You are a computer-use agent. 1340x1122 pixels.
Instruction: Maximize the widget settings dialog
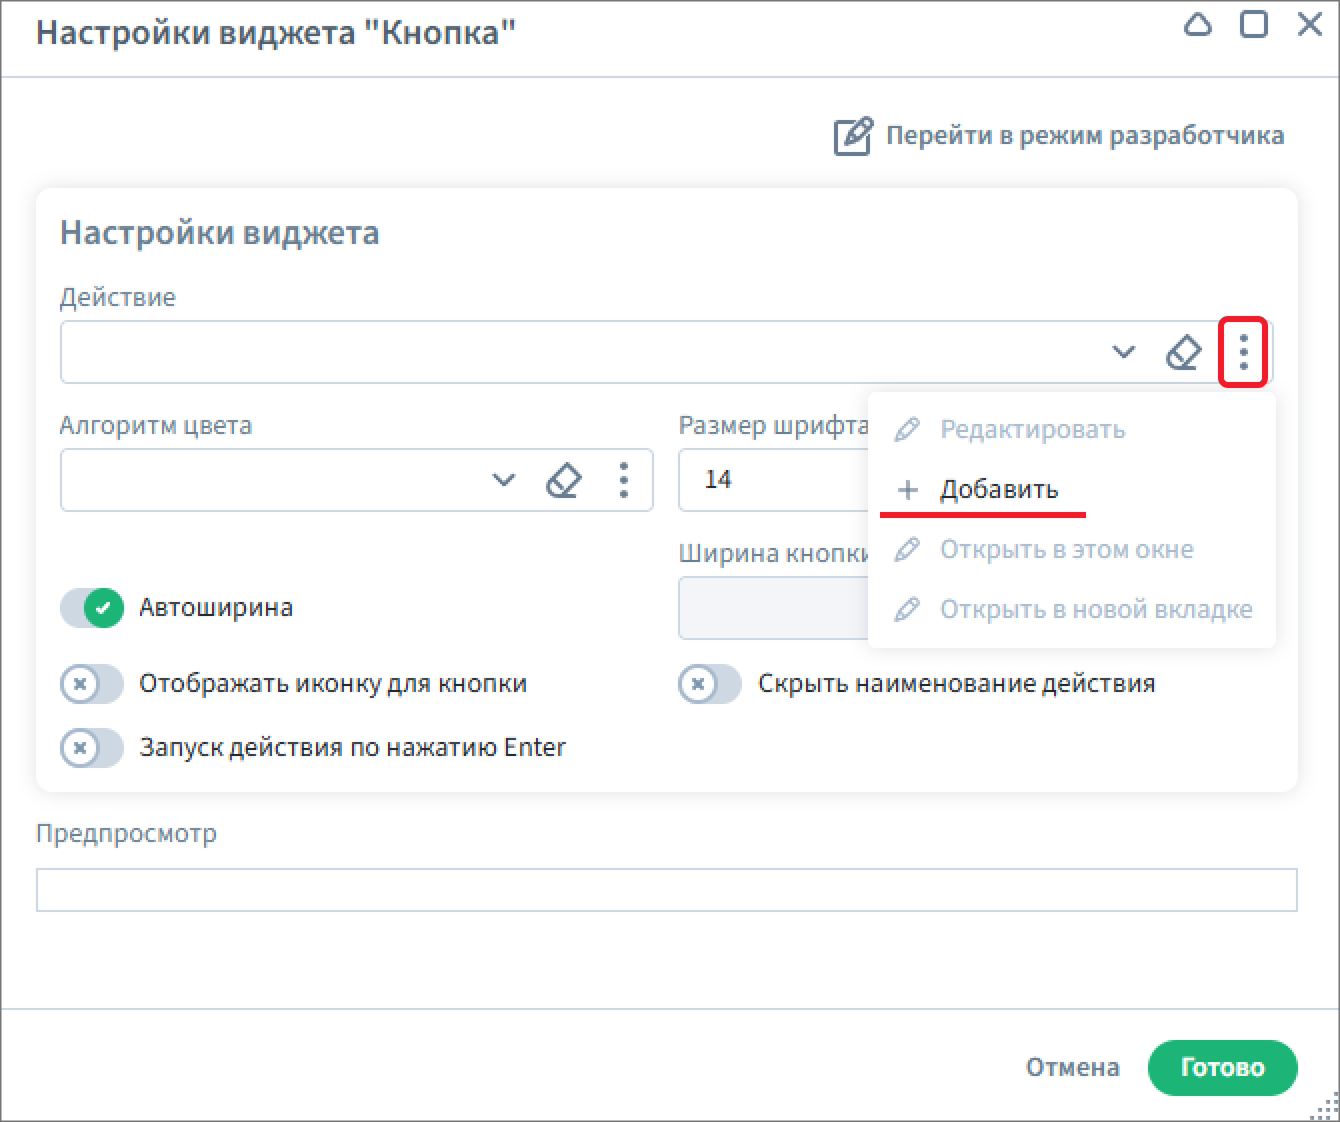click(x=1253, y=25)
